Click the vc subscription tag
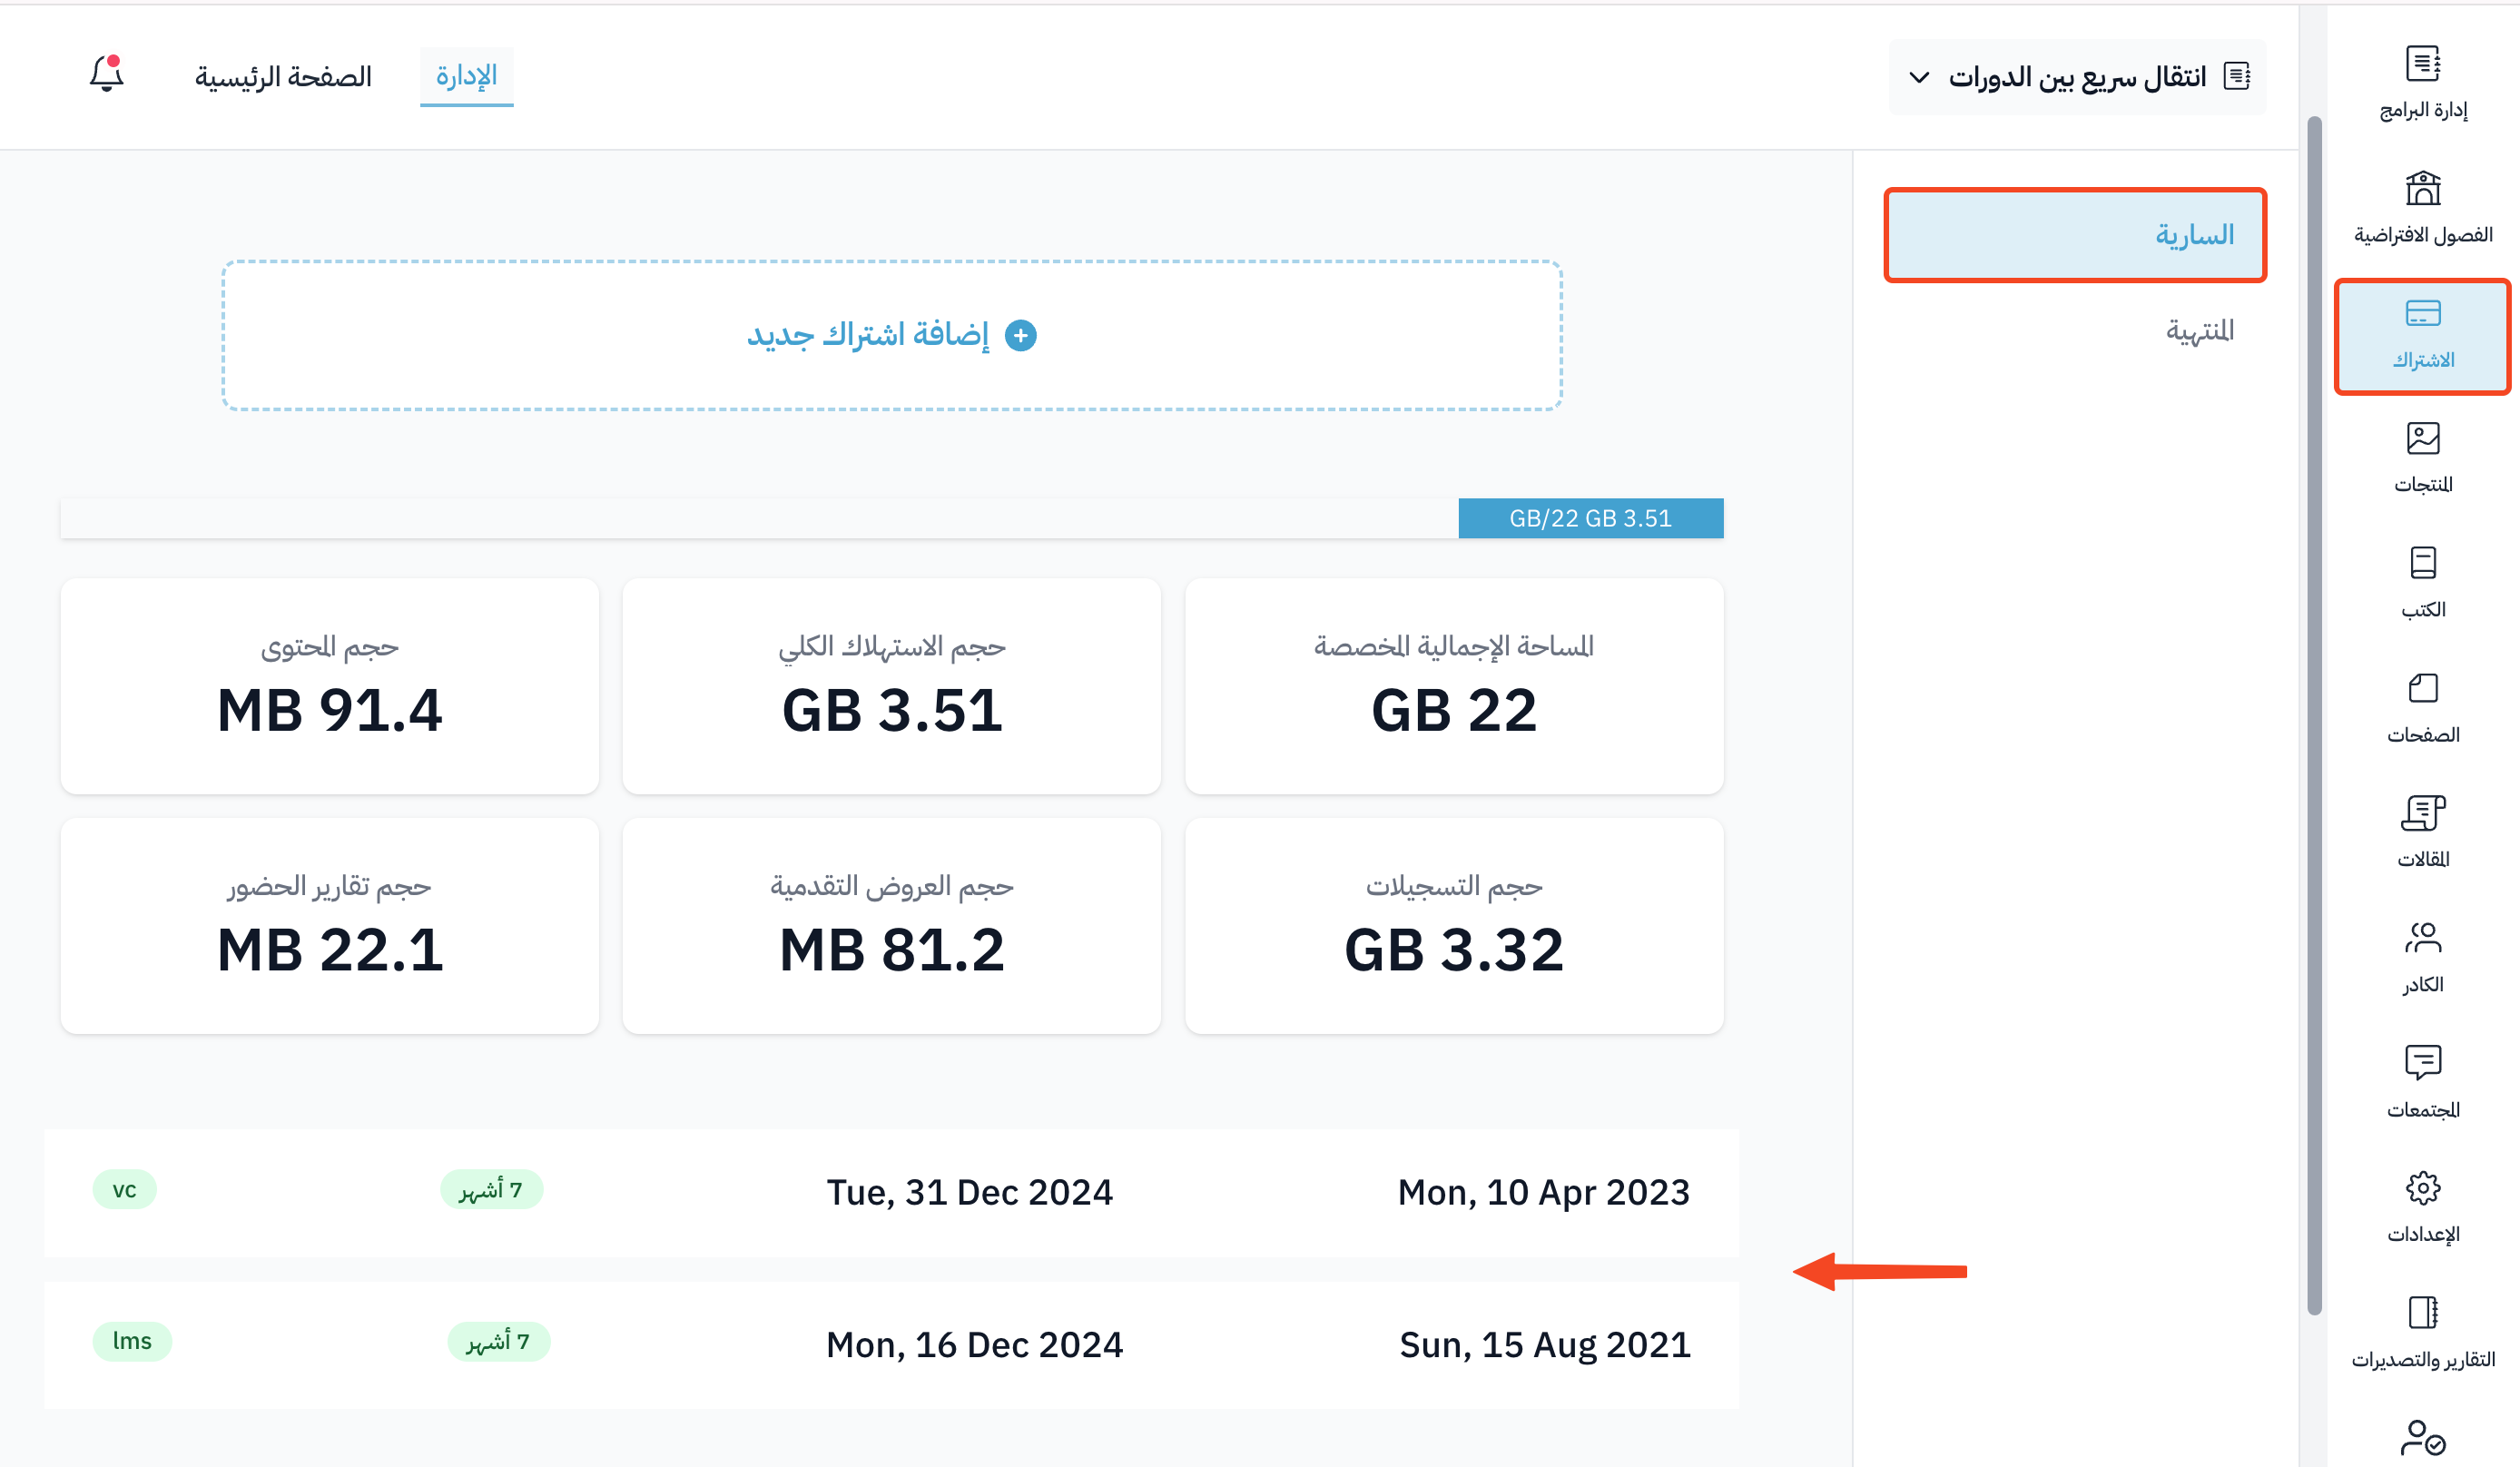2520x1467 pixels. coord(124,1189)
